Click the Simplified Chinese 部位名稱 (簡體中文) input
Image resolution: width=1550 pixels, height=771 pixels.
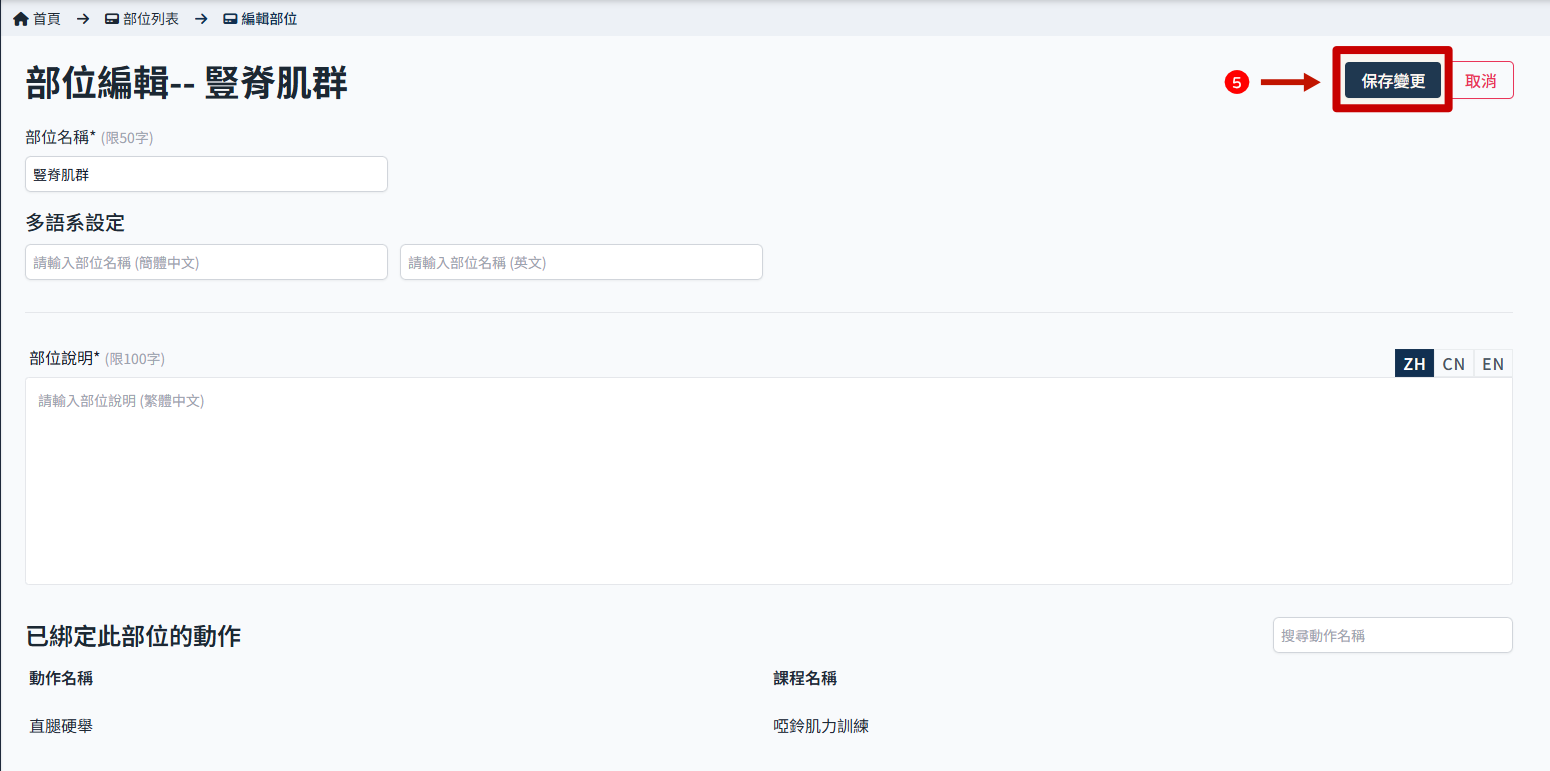click(x=206, y=262)
